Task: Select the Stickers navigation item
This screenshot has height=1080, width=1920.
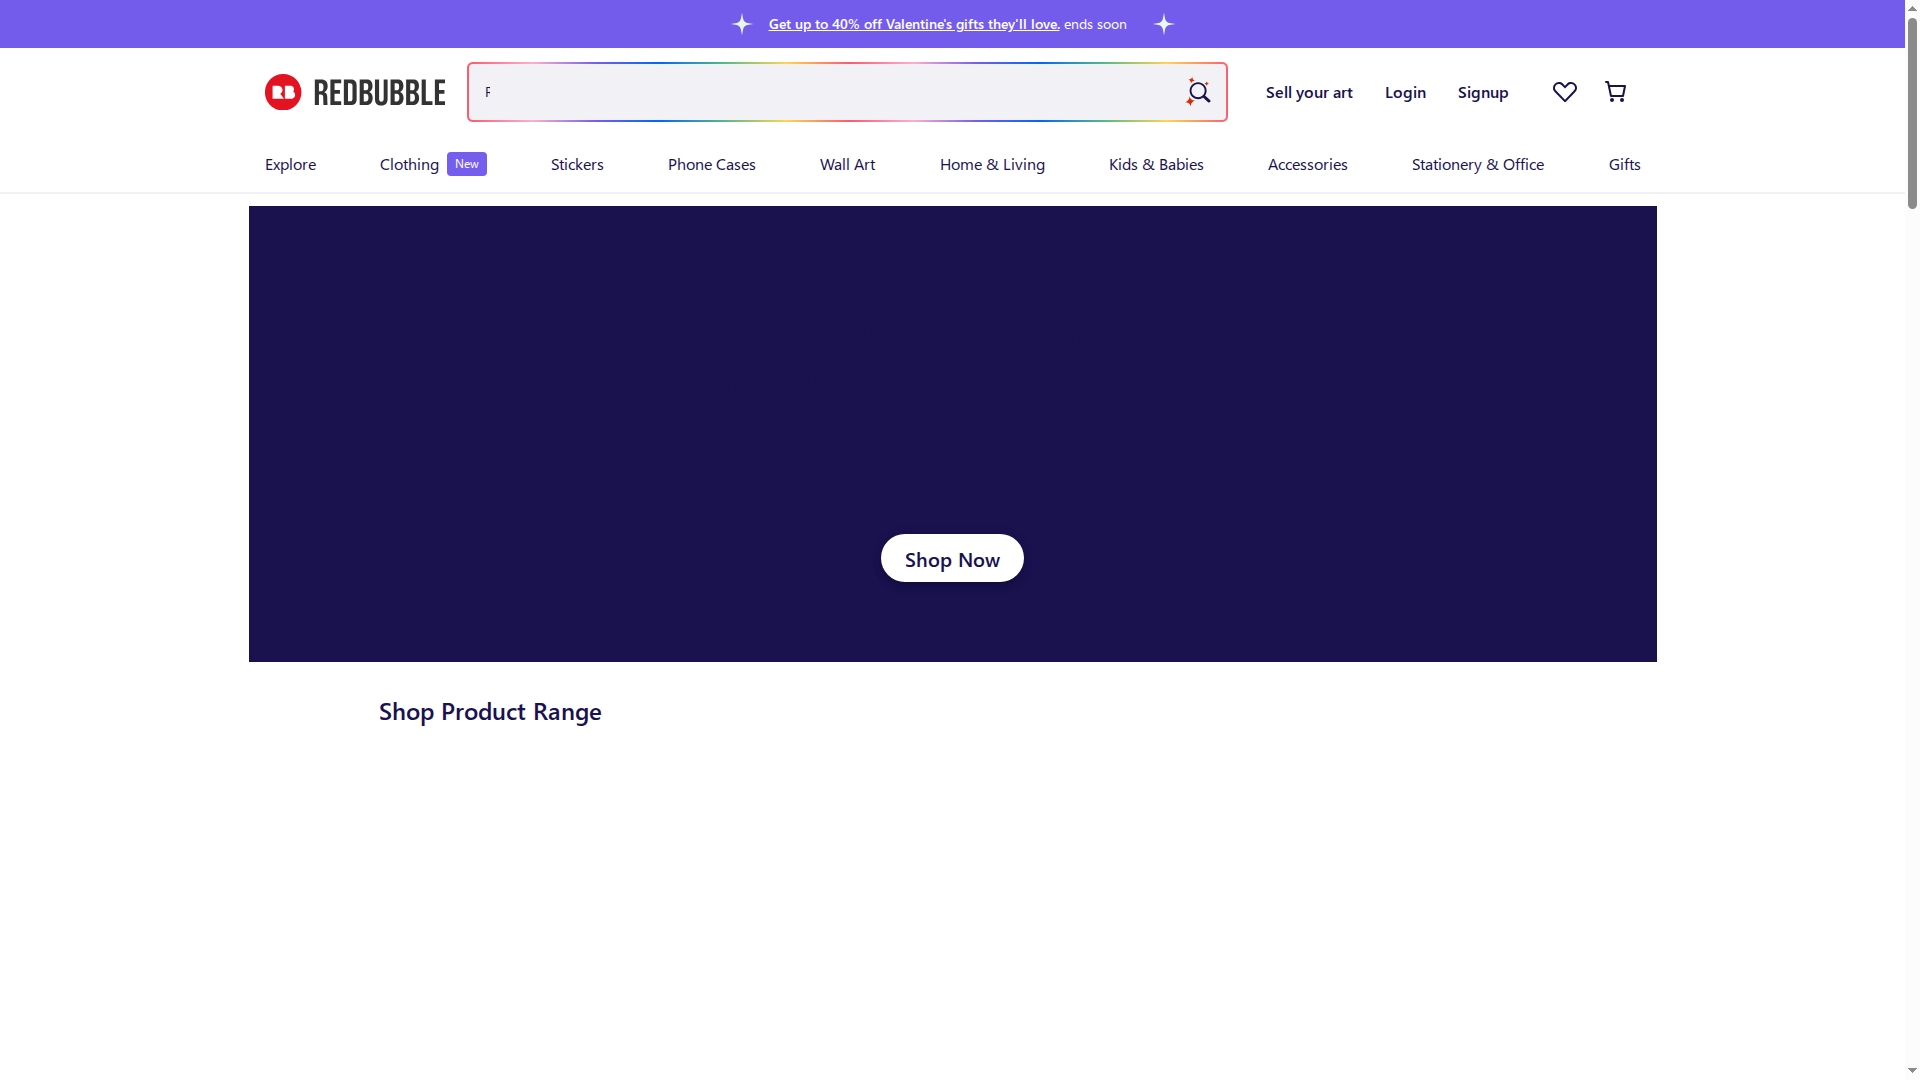Action: tap(577, 164)
